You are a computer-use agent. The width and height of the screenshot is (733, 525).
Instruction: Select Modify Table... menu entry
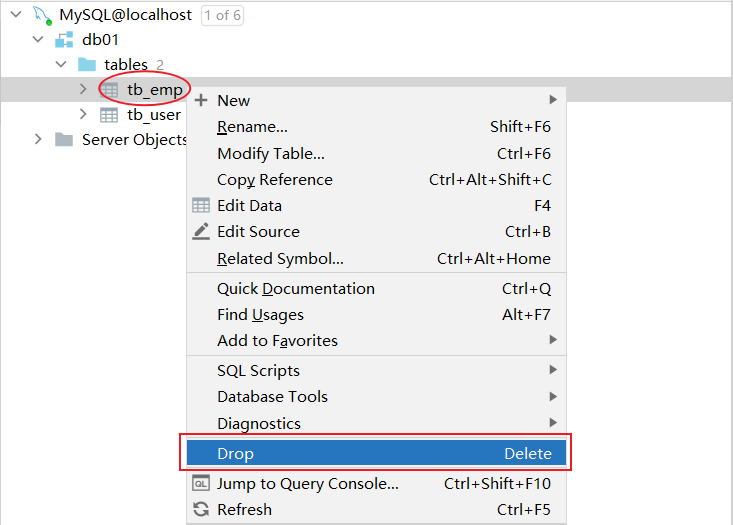click(271, 154)
